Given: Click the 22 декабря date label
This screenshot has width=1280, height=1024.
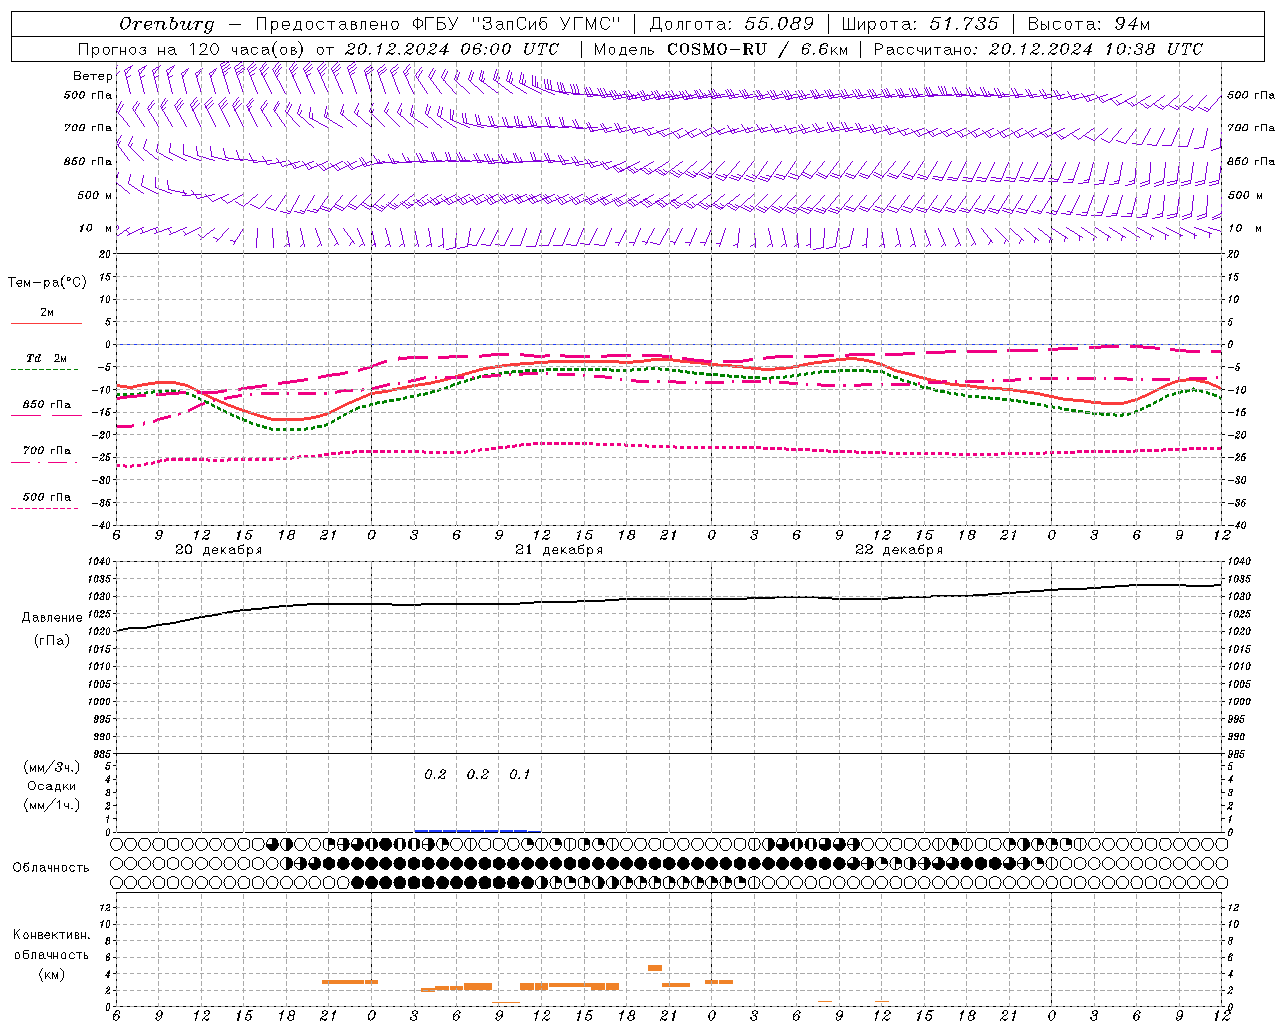Looking at the screenshot, I should 899,550.
